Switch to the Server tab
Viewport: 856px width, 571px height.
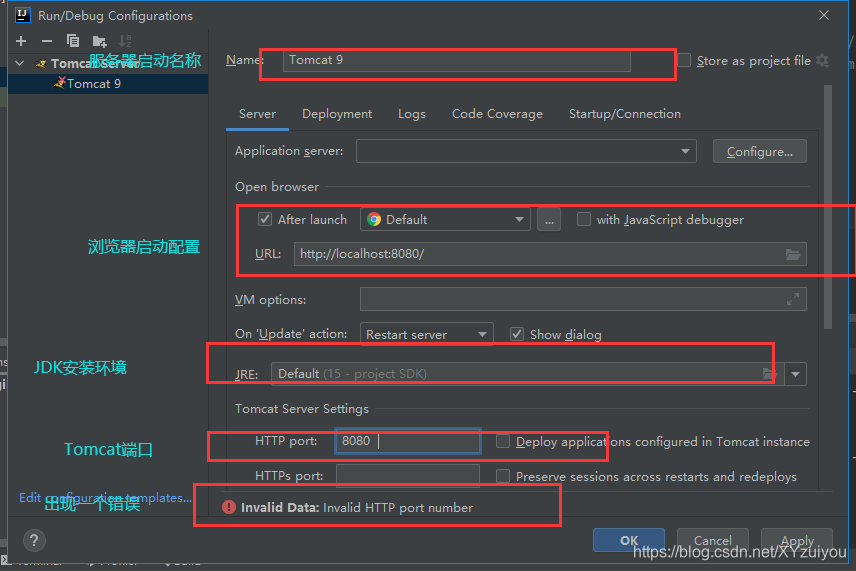(x=257, y=114)
